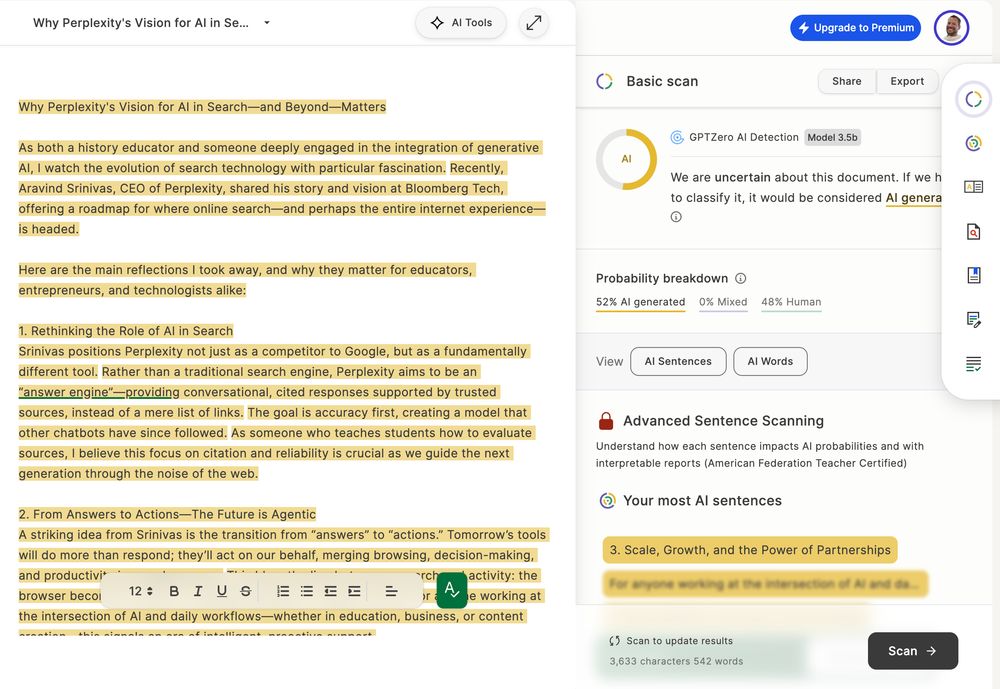Decrease paragraph indent
This screenshot has height=689, width=1000.
330,591
